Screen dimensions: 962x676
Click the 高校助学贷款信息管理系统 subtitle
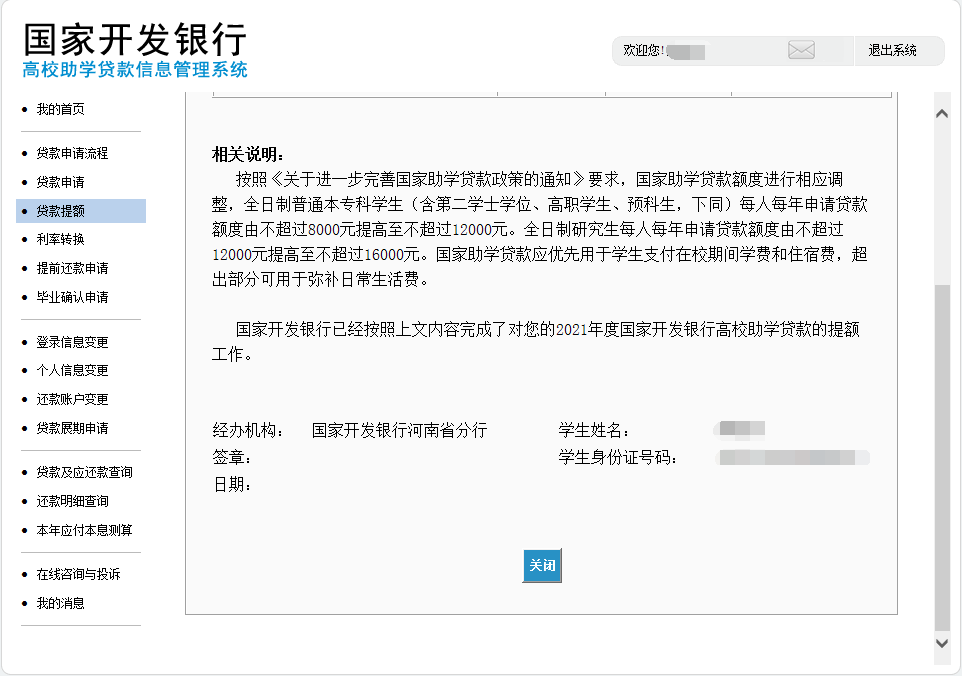coord(135,69)
